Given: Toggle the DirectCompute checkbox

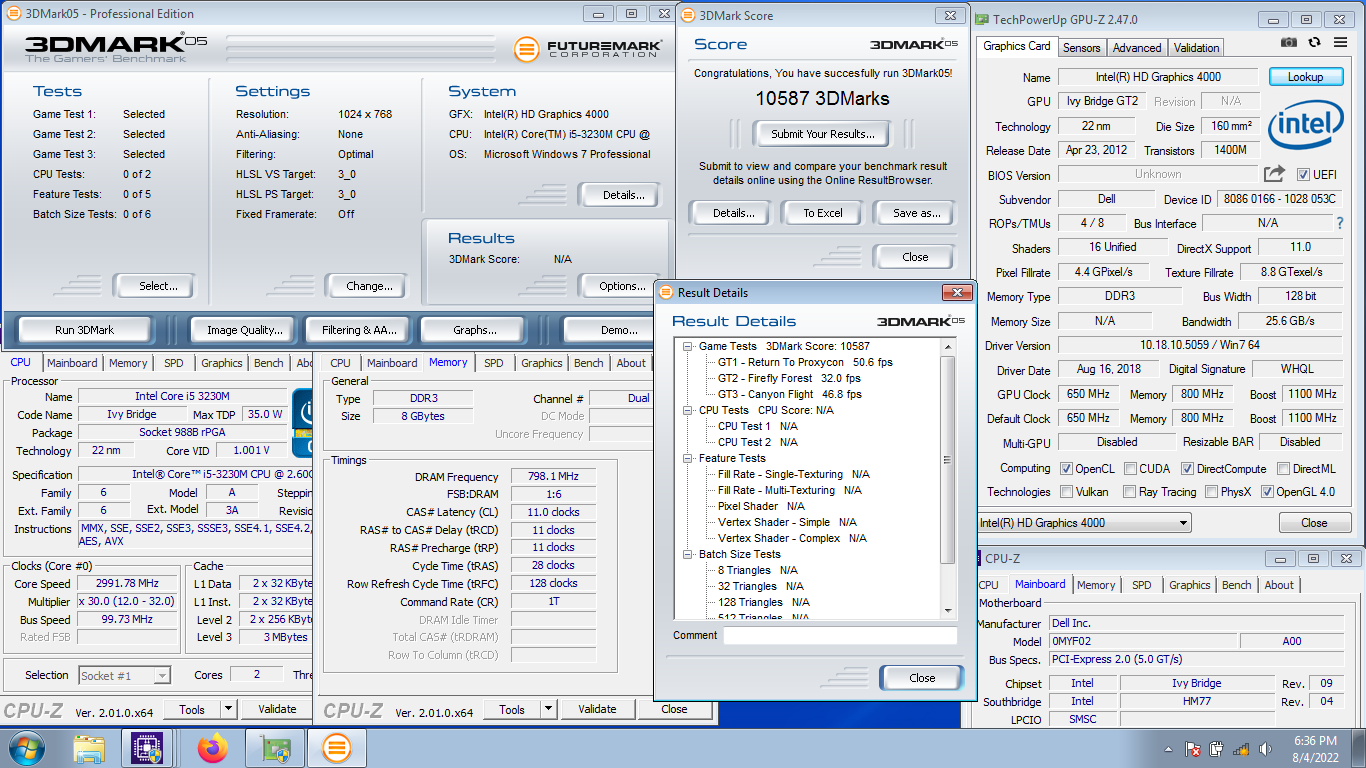Looking at the screenshot, I should point(1187,468).
